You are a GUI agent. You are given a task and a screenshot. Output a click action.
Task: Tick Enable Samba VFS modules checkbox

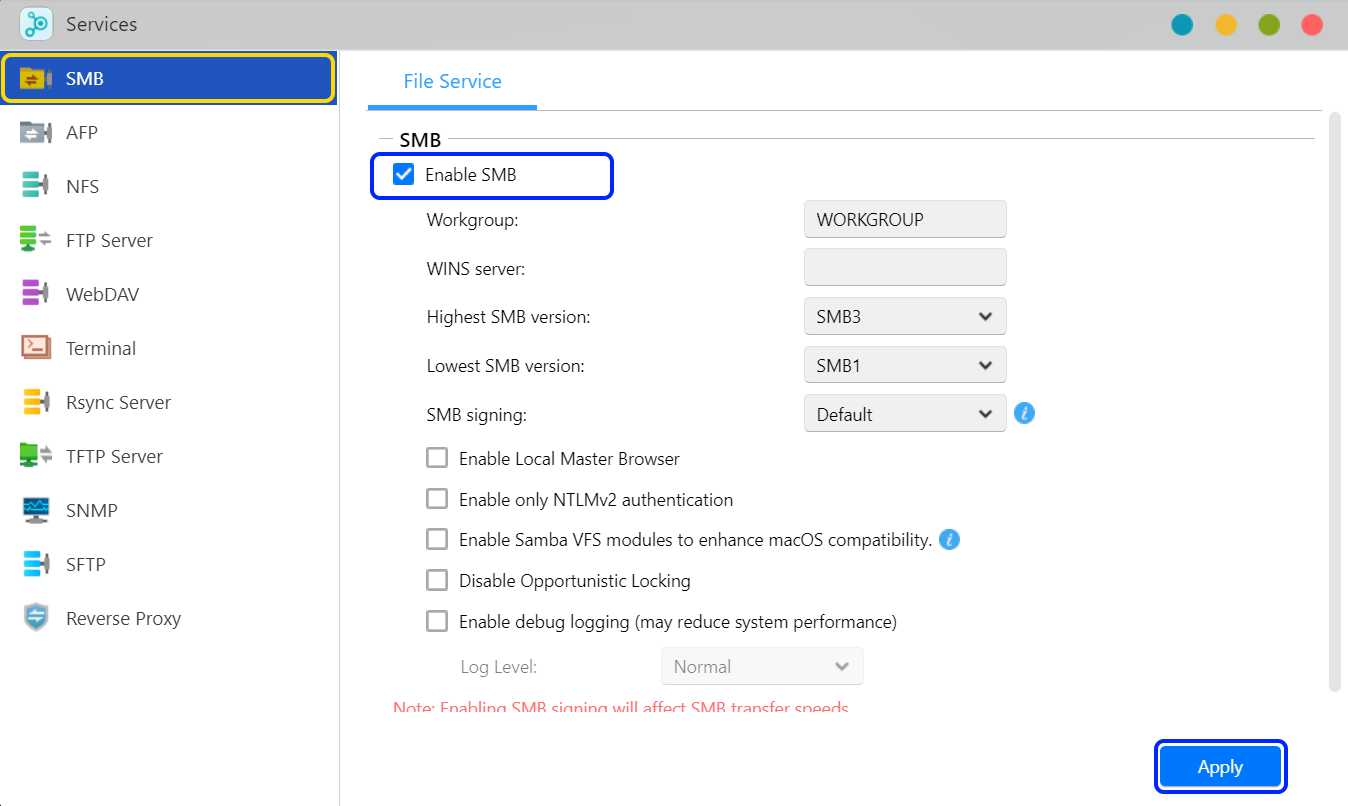point(437,540)
